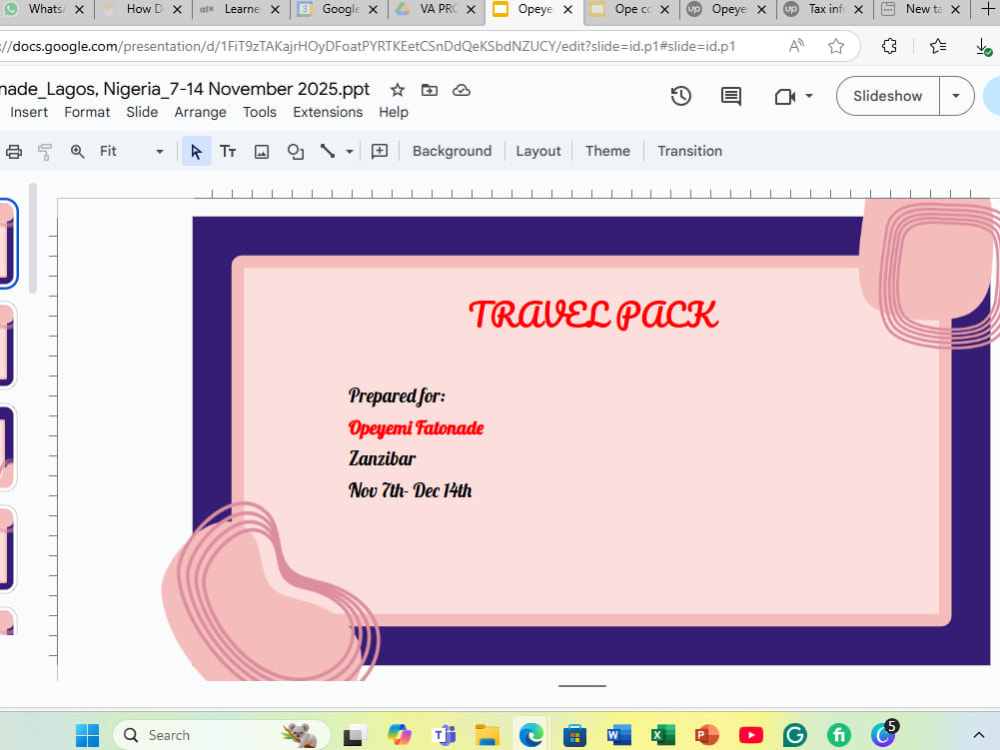This screenshot has height=750, width=1000.
Task: Expand the video call dropdown arrow
Action: pyautogui.click(x=809, y=96)
